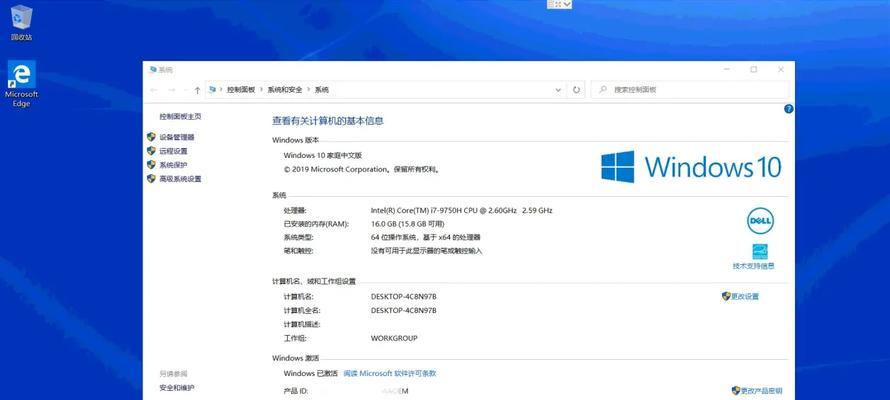The image size is (890, 400).
Task: Select 系统 in the breadcrumb path
Action: pyautogui.click(x=322, y=90)
